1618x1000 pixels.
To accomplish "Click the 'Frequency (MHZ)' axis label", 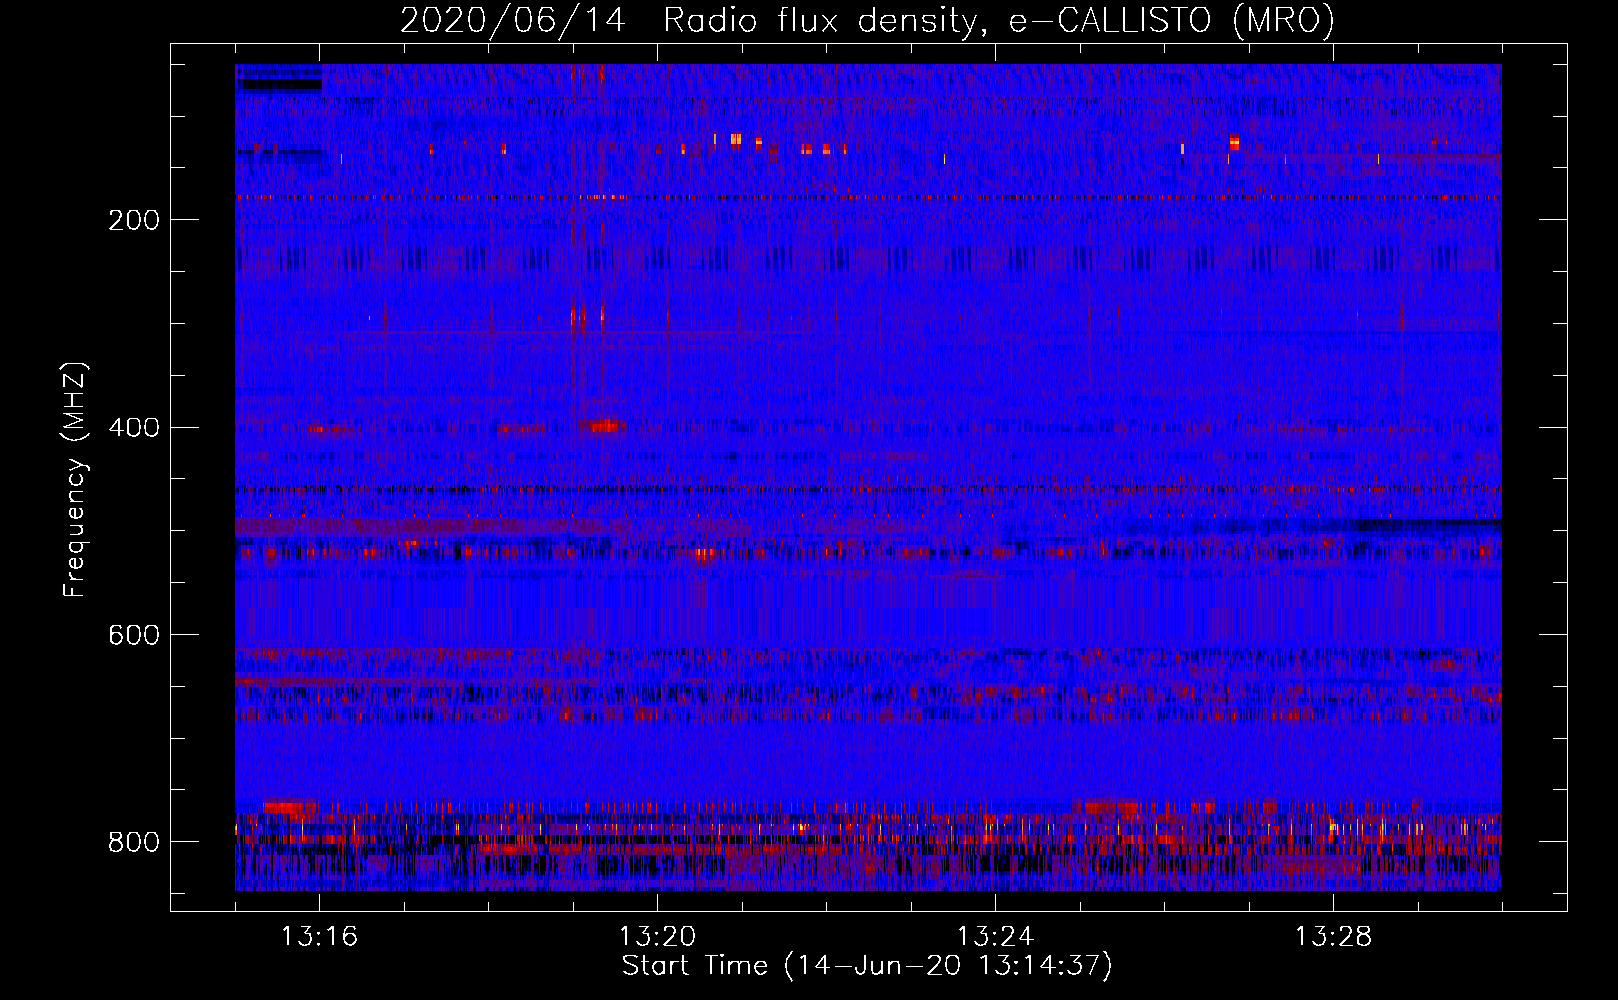I will 75,479.
